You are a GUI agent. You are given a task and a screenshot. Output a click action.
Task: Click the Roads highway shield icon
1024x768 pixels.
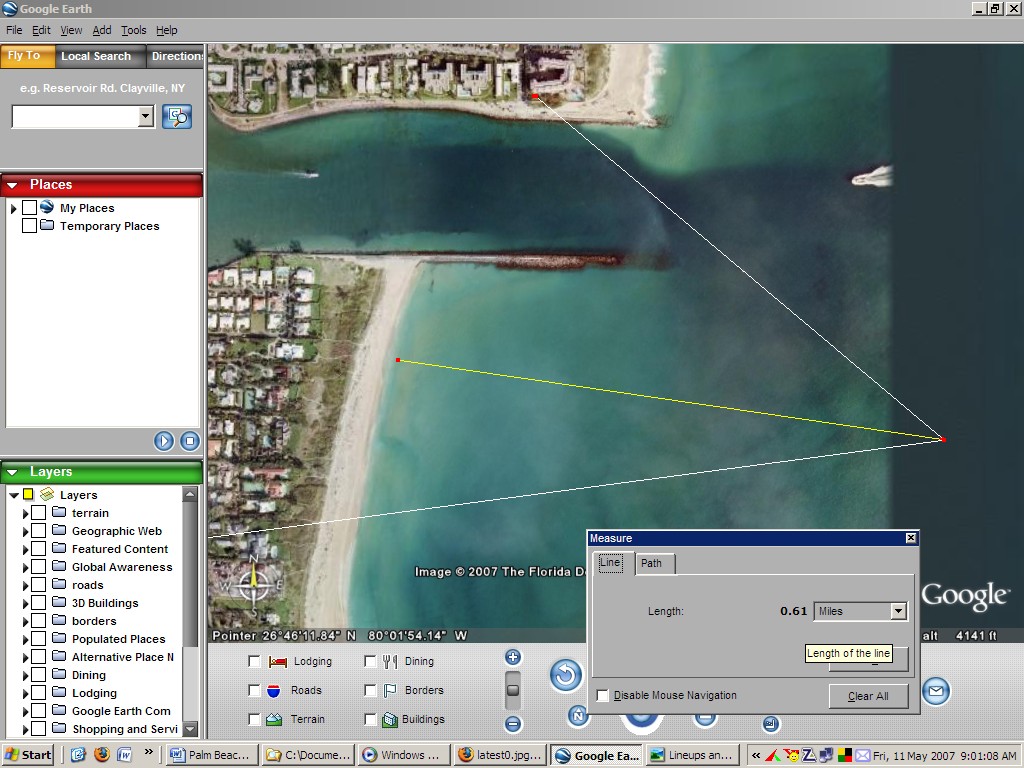[274, 690]
